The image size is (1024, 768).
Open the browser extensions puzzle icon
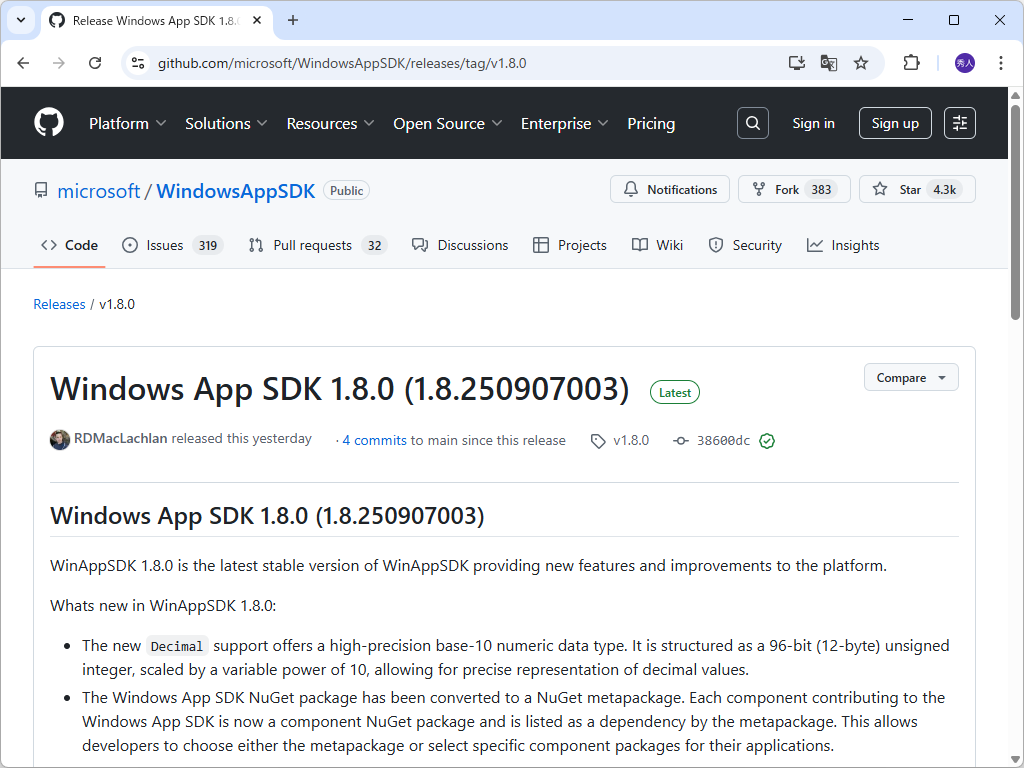coord(911,62)
